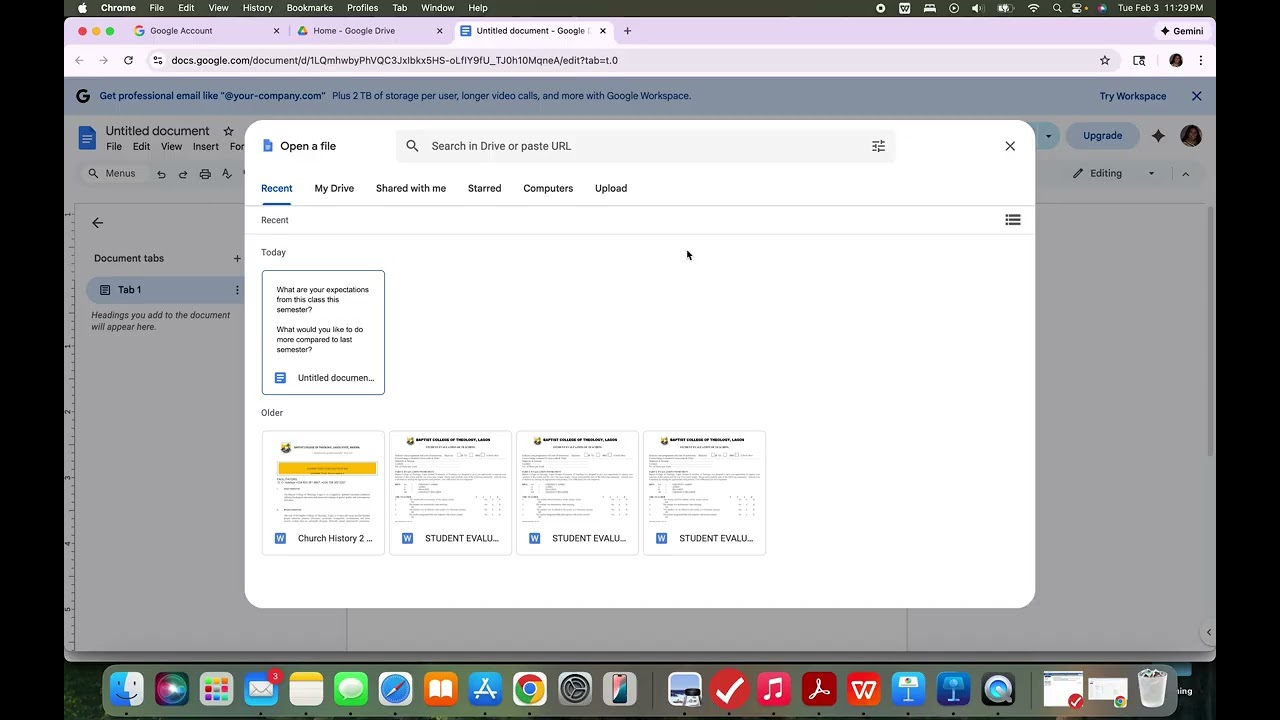Open the search filter options in dialog

[878, 146]
